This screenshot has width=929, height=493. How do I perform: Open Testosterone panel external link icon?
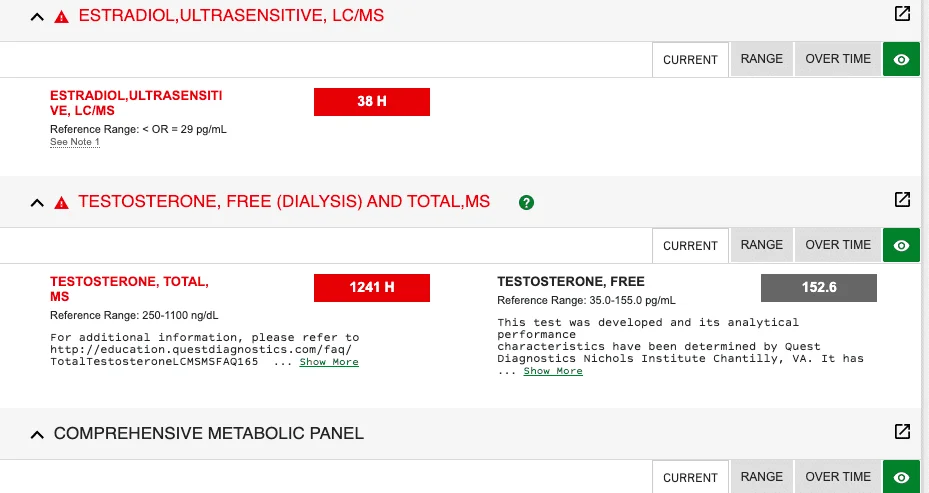click(x=902, y=200)
